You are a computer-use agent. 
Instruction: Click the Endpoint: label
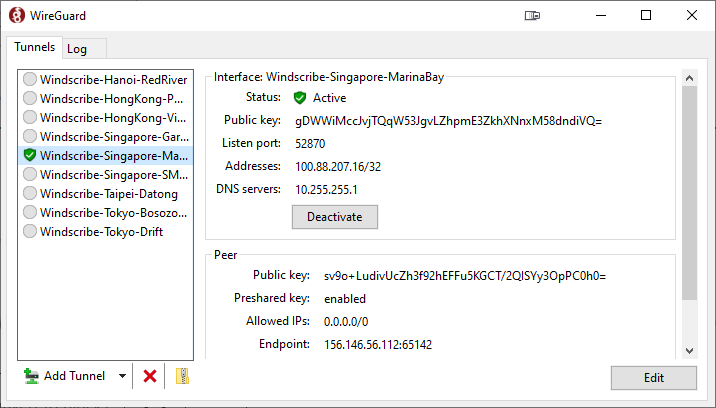284,344
